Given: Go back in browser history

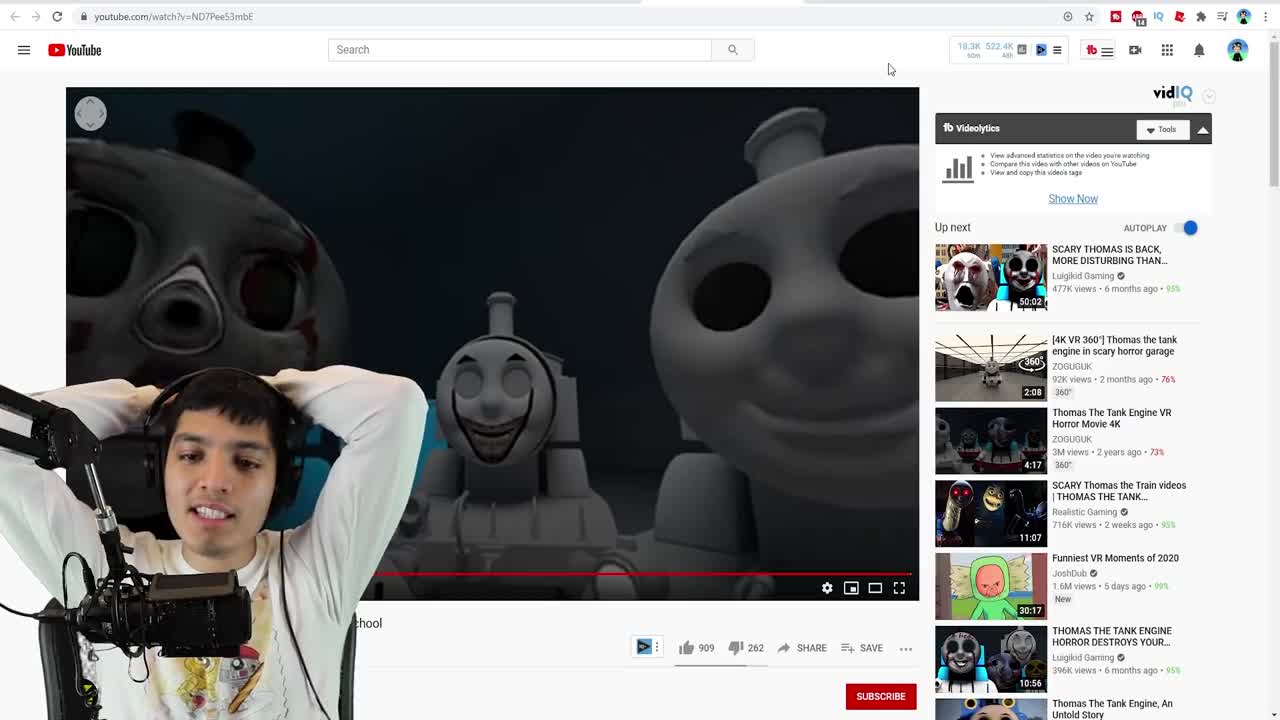Looking at the screenshot, I should 15,16.
